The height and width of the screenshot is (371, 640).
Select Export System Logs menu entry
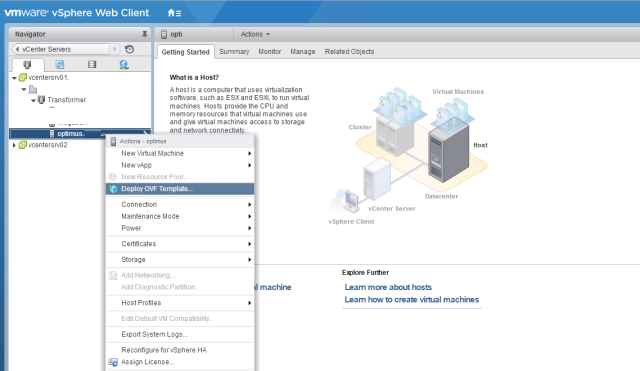tap(180, 334)
